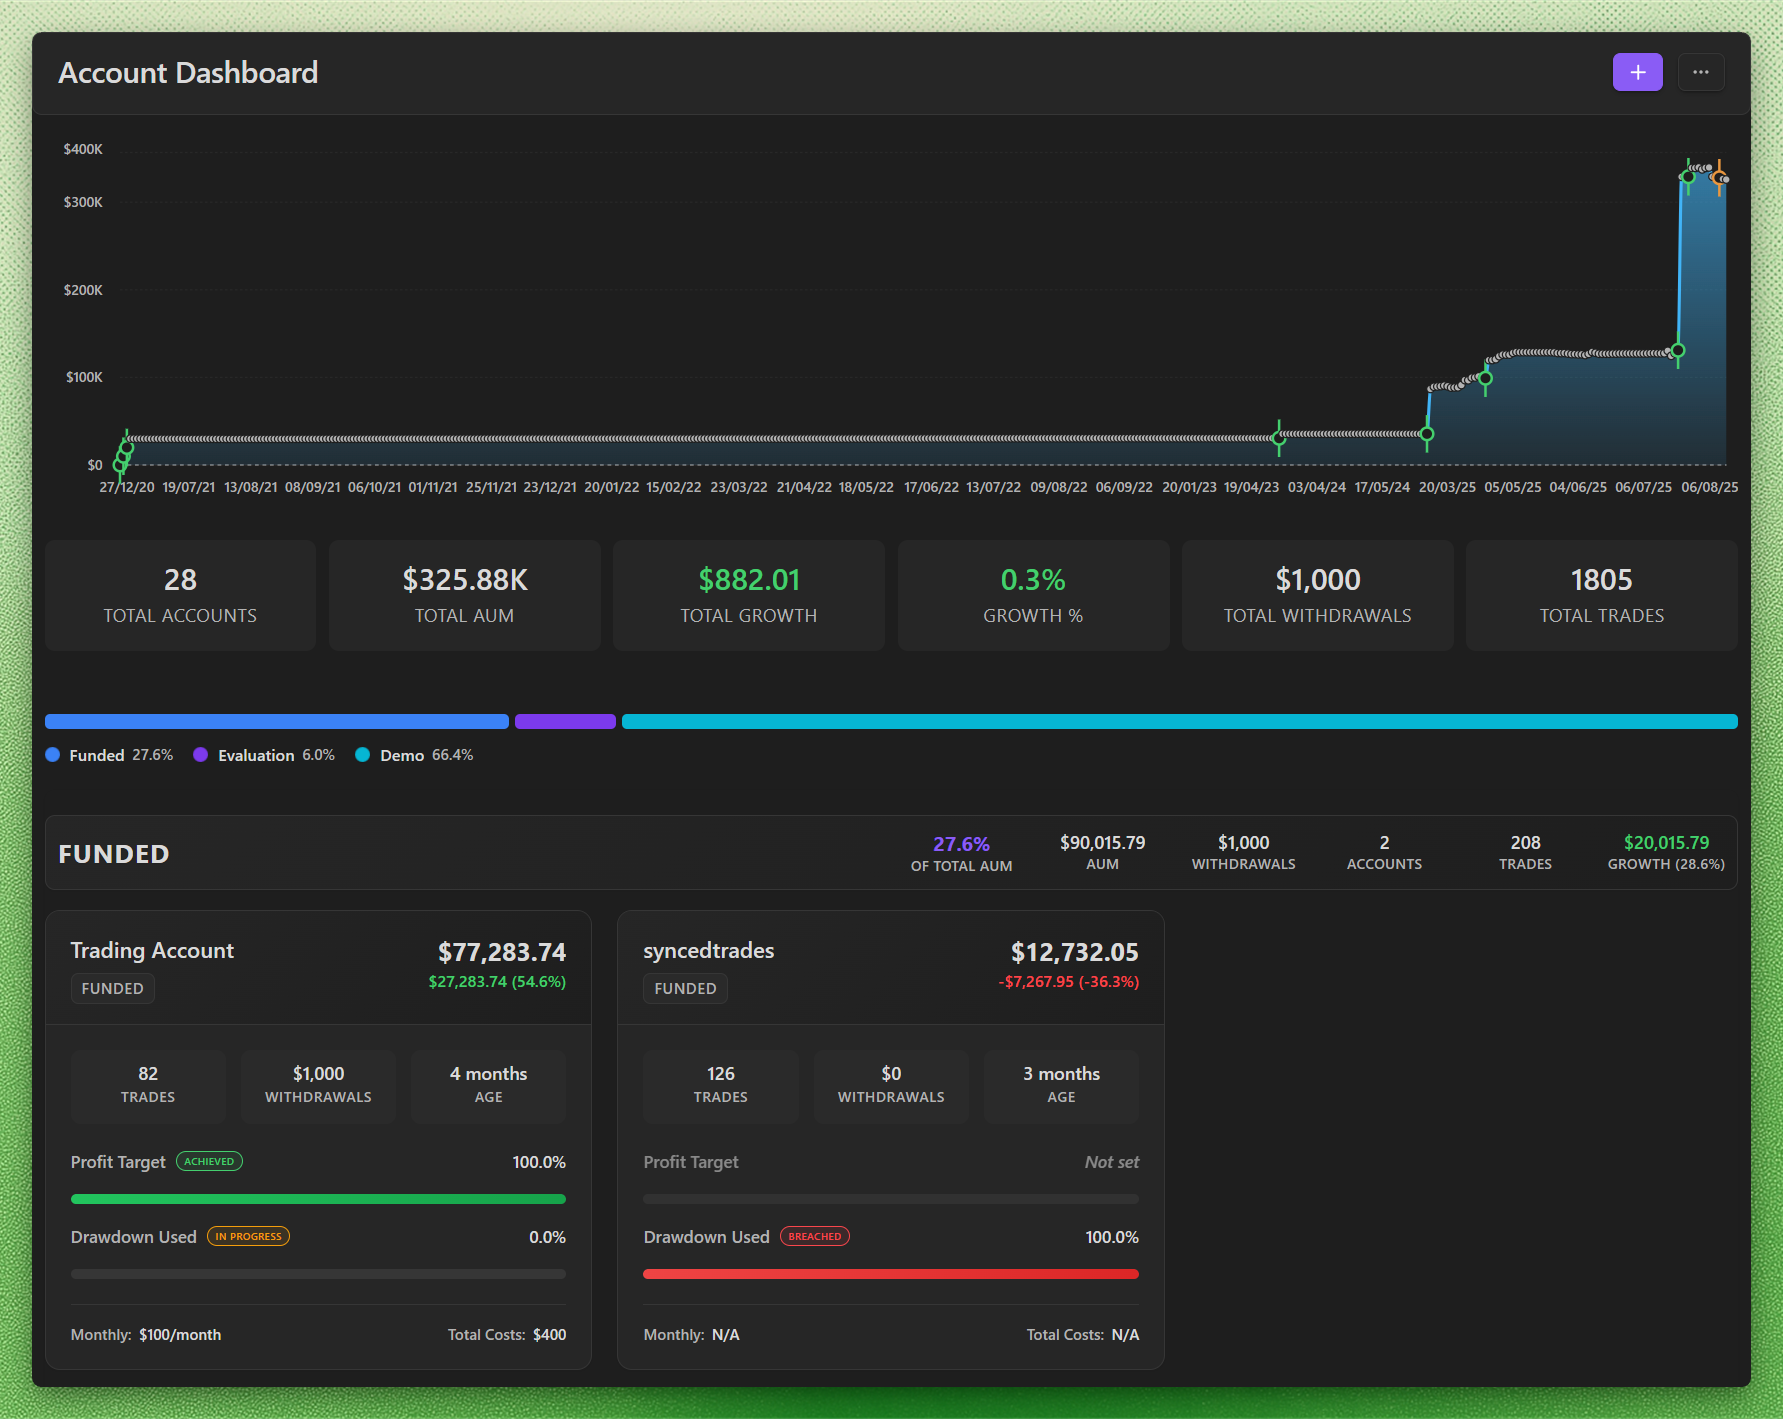Viewport: 1783px width, 1419px height.
Task: Click the ACHIEVED profit target badge
Action: (209, 1161)
